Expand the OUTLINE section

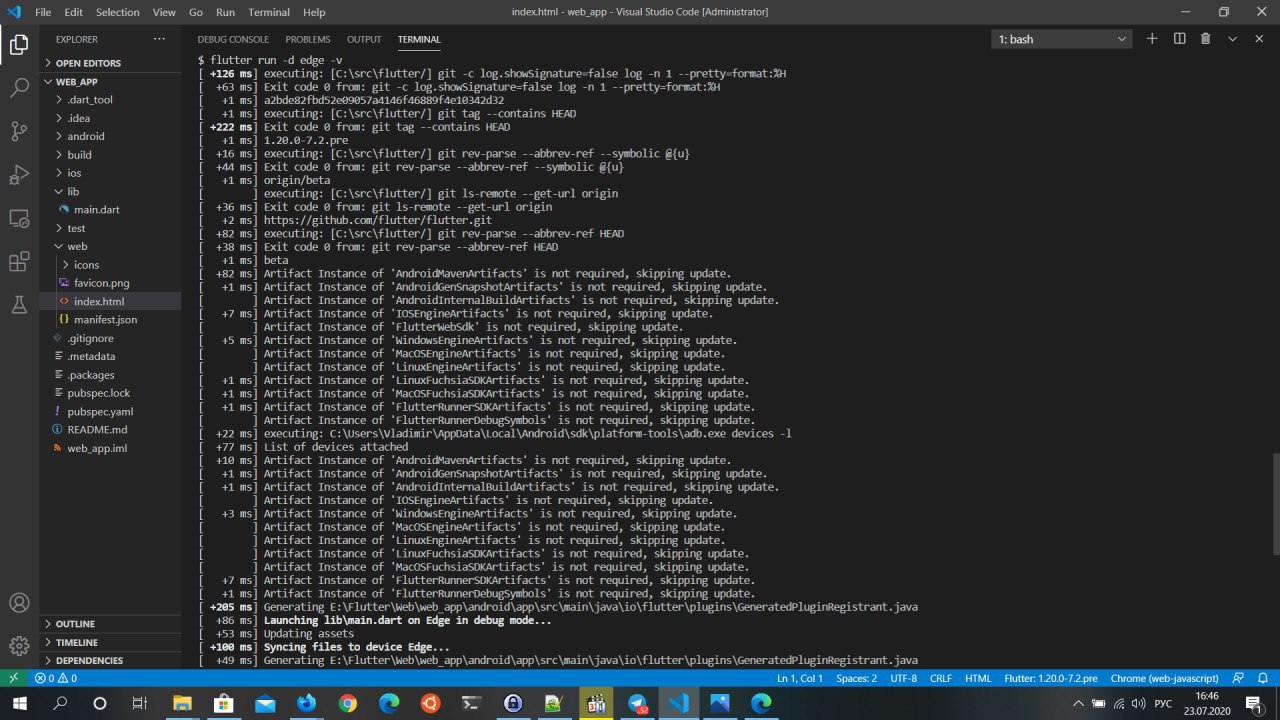[x=111, y=624]
